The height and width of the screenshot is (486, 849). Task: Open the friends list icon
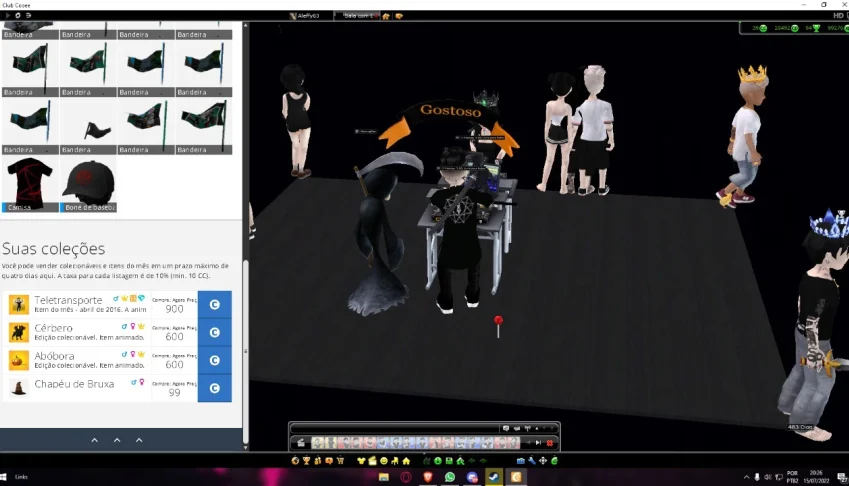(318, 461)
